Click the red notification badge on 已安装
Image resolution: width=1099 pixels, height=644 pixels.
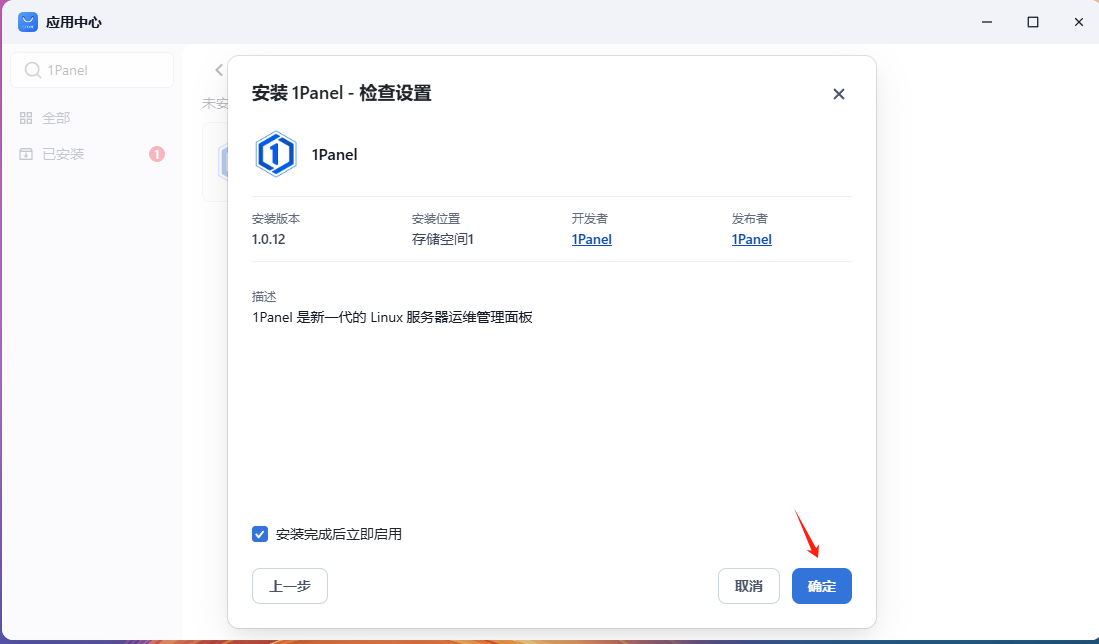coord(157,154)
